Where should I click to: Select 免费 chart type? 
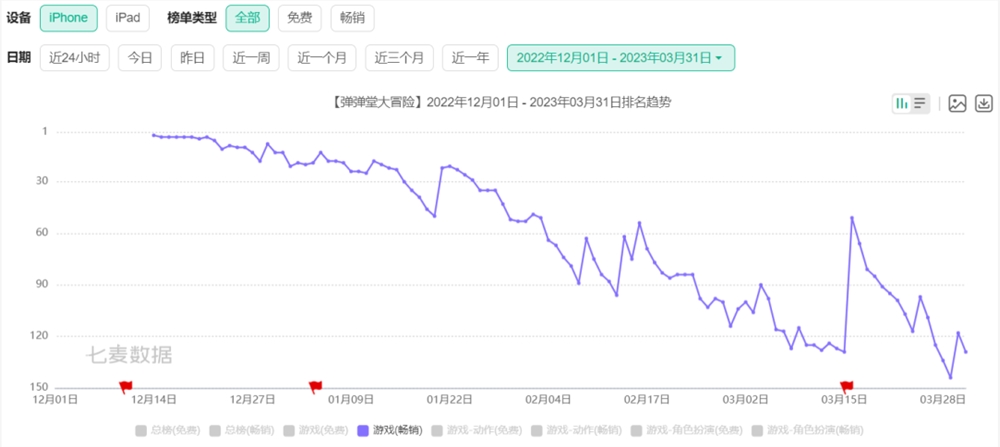(x=300, y=18)
